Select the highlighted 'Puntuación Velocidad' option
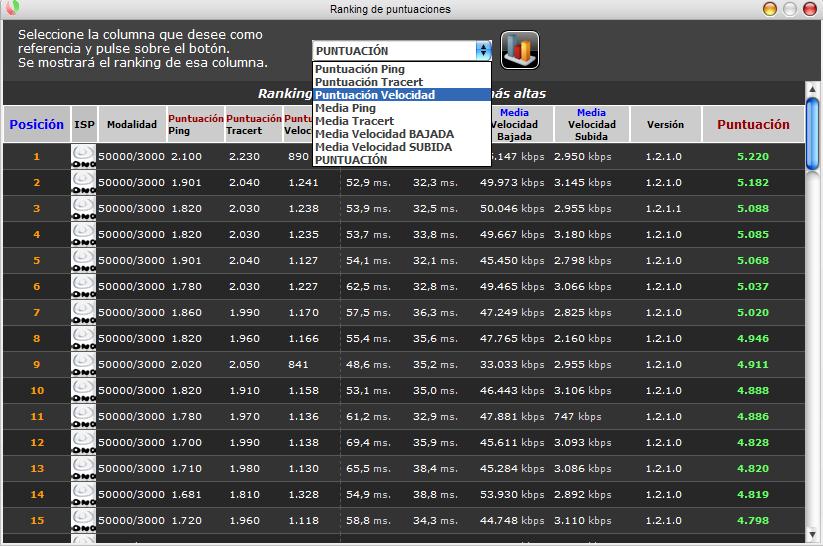823x546 pixels. pyautogui.click(x=374, y=95)
